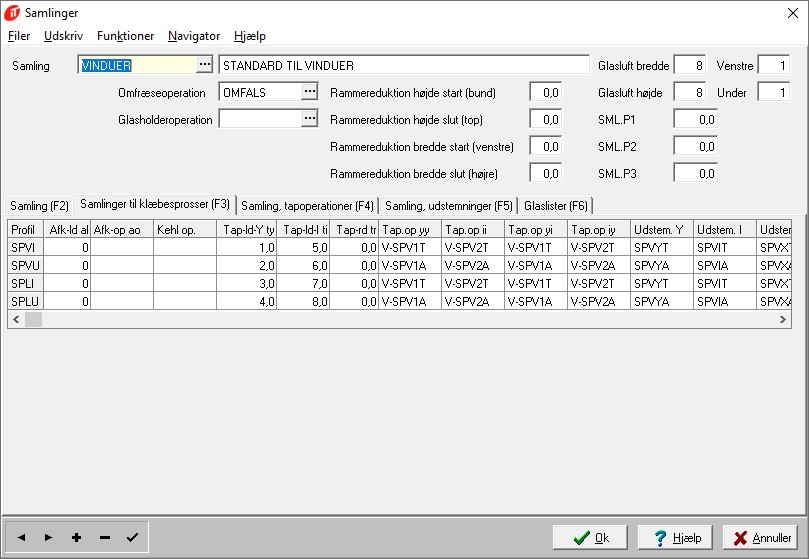Click the table scrollbar left arrow
The height and width of the screenshot is (559, 809).
tap(17, 320)
